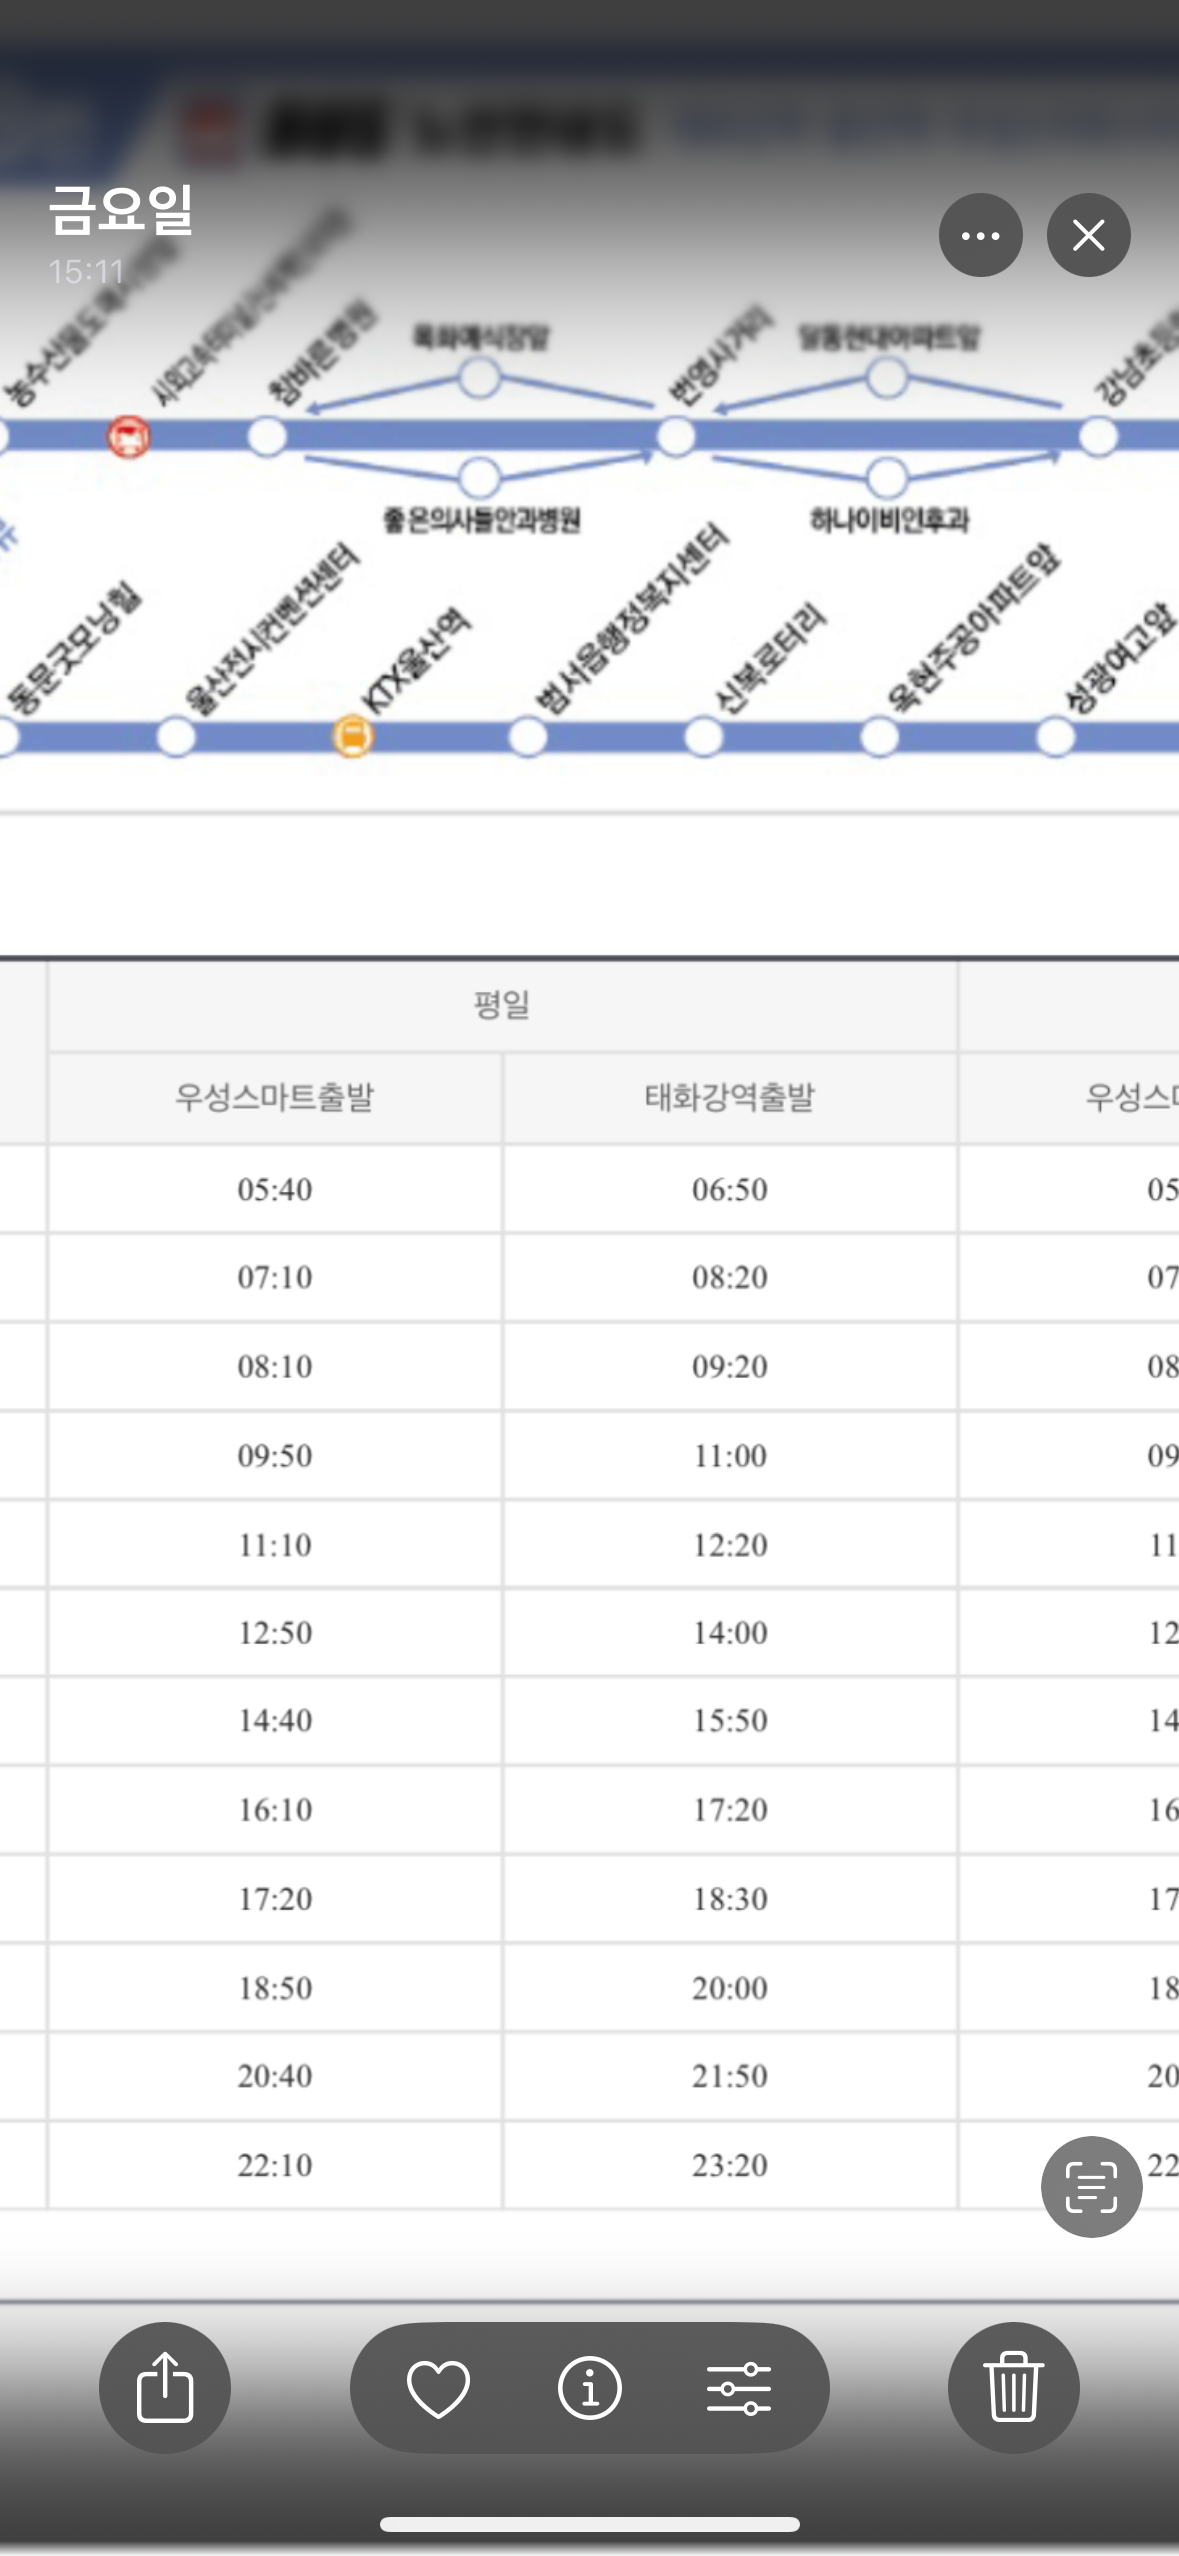Tap the 태화강역출발 column header
This screenshot has height=2556, width=1179.
(729, 1097)
